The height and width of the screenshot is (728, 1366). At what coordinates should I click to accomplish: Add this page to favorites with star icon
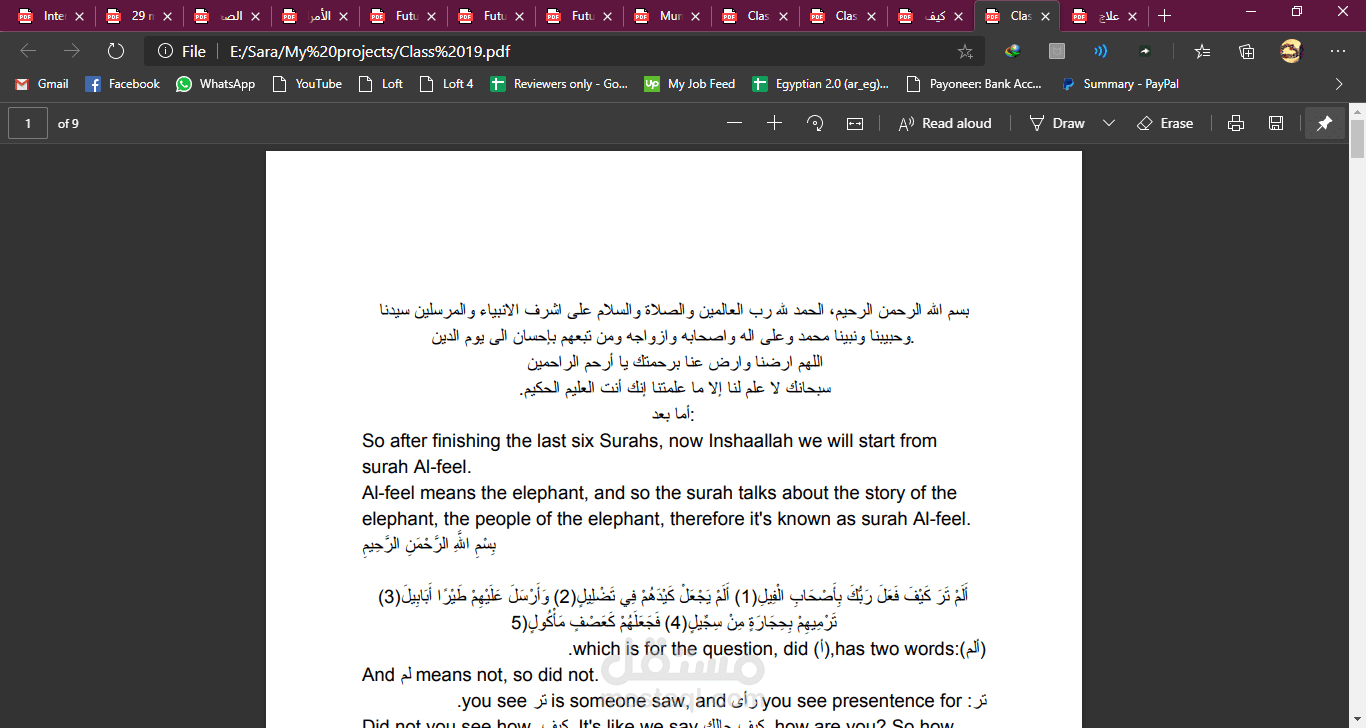coord(965,51)
